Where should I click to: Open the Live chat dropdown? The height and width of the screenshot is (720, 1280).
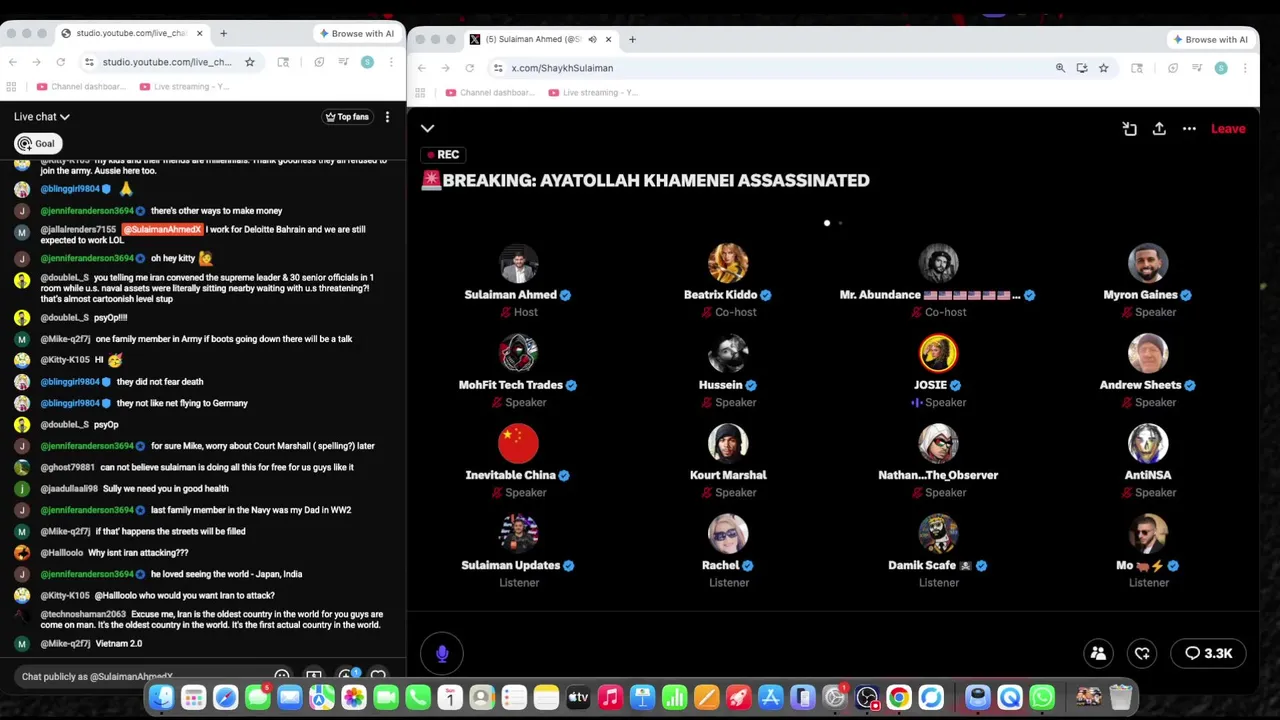(x=42, y=117)
